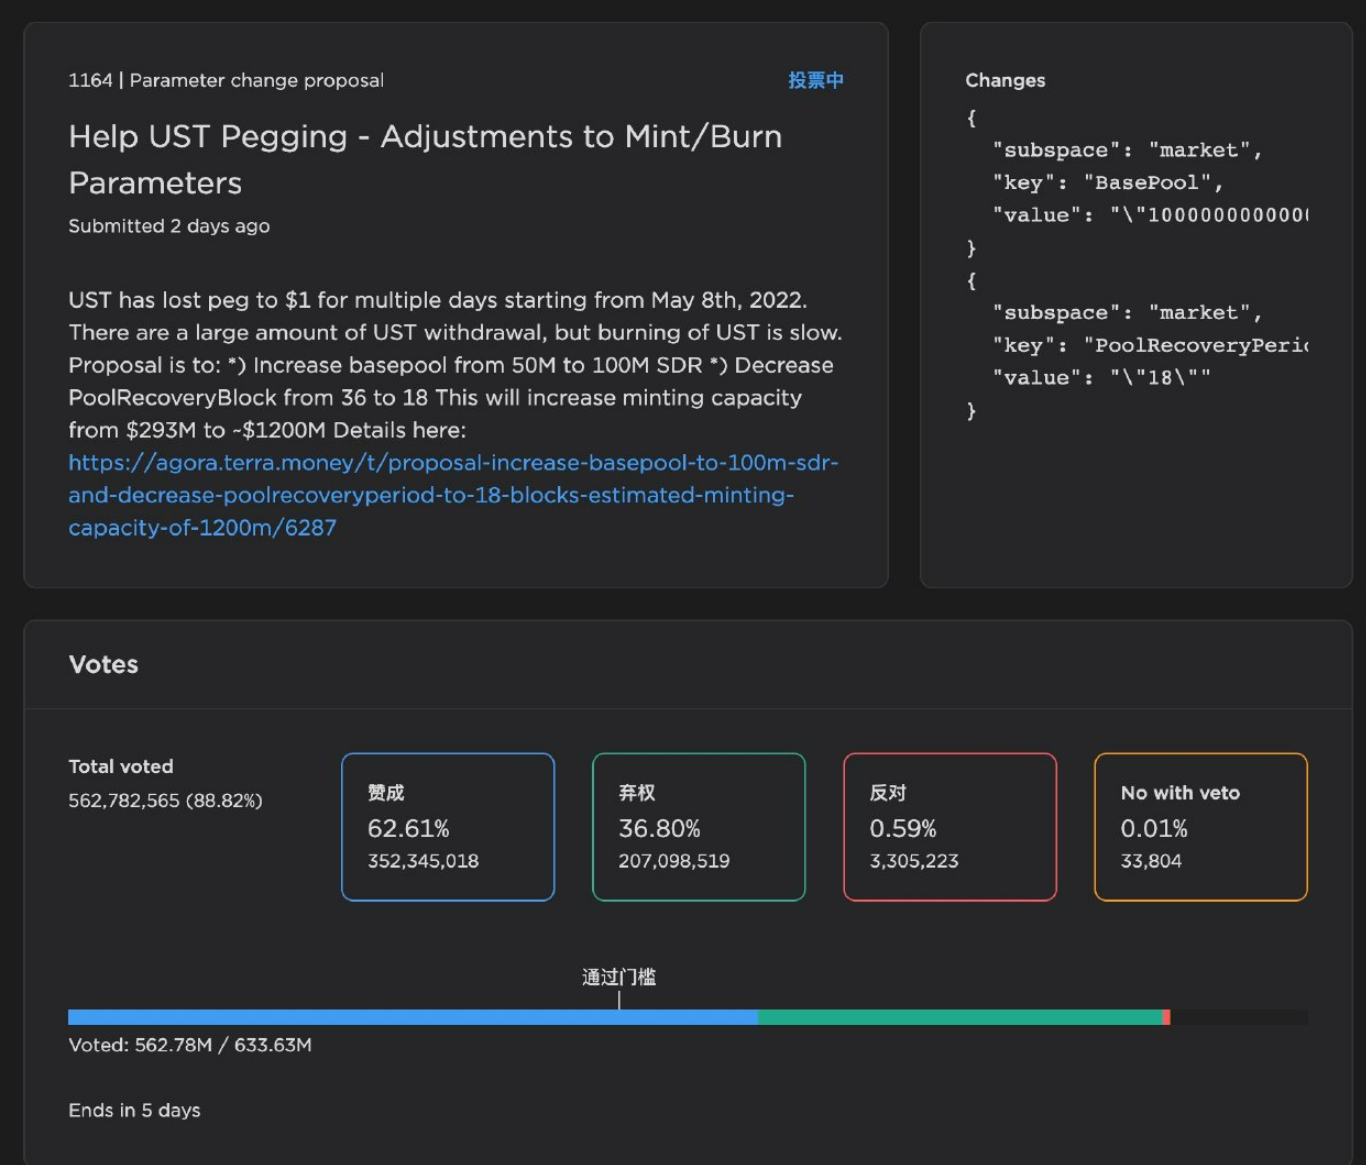Click the 1164 | Parameter change proposal label
The width and height of the screenshot is (1366, 1165).
(x=226, y=80)
